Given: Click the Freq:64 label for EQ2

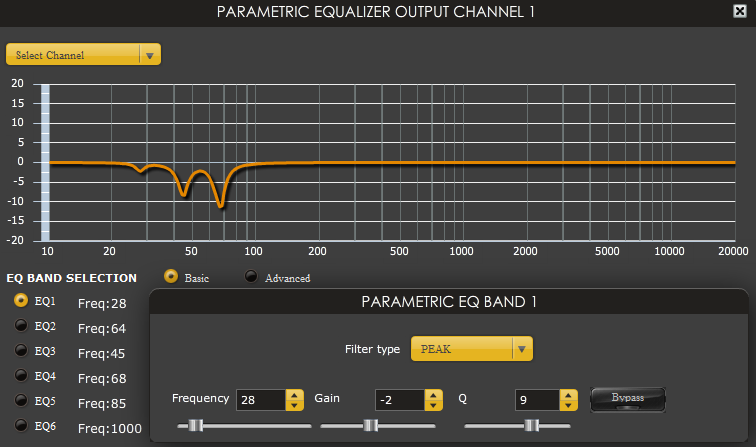Looking at the screenshot, I should 102,328.
